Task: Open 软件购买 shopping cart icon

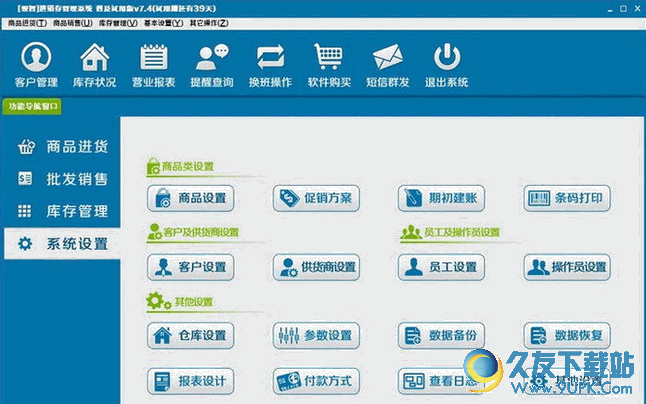Action: [x=329, y=65]
